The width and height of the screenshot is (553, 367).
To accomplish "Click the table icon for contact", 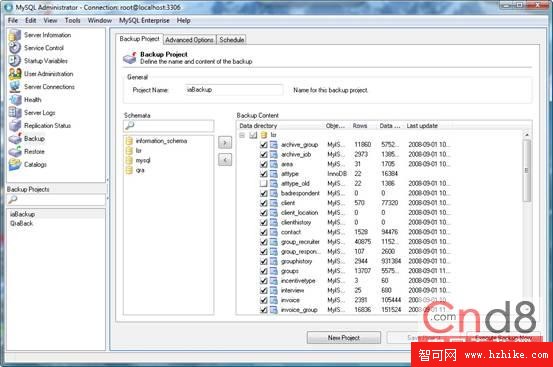I will click(274, 232).
